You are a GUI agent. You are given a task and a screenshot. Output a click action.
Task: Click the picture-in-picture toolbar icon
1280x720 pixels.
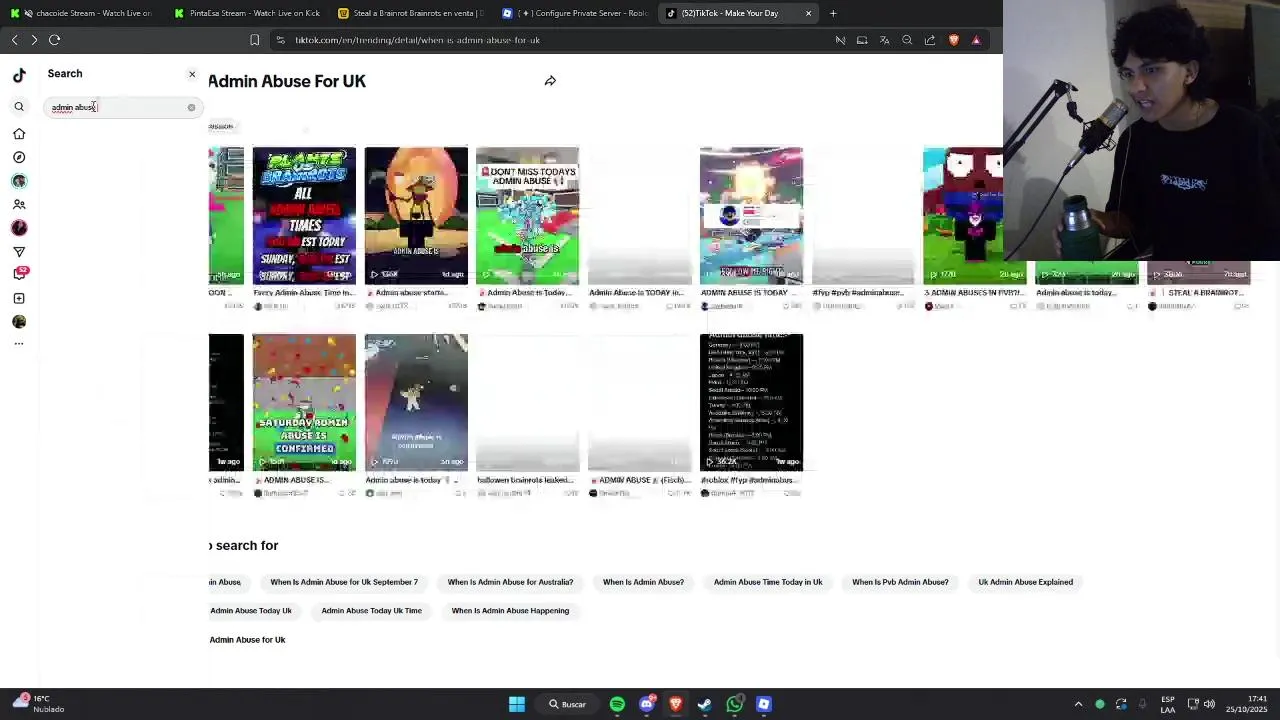click(x=862, y=40)
